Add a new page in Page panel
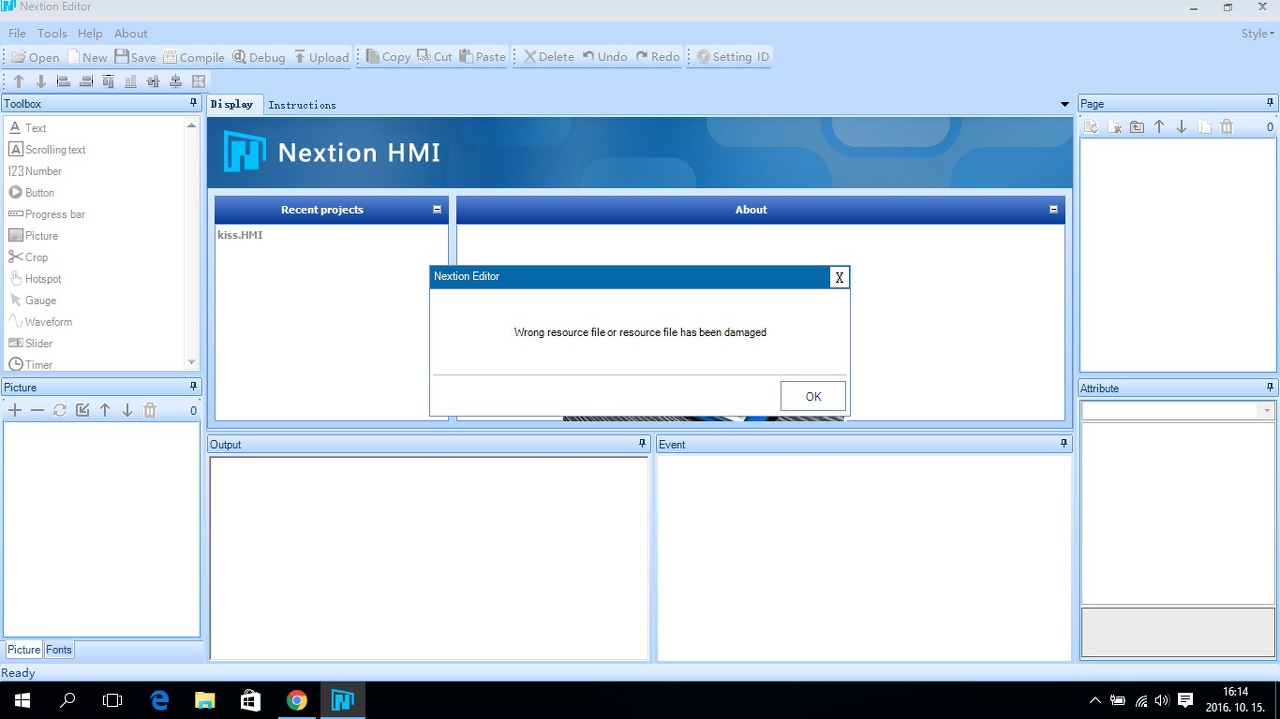1280x719 pixels. [x=1092, y=127]
